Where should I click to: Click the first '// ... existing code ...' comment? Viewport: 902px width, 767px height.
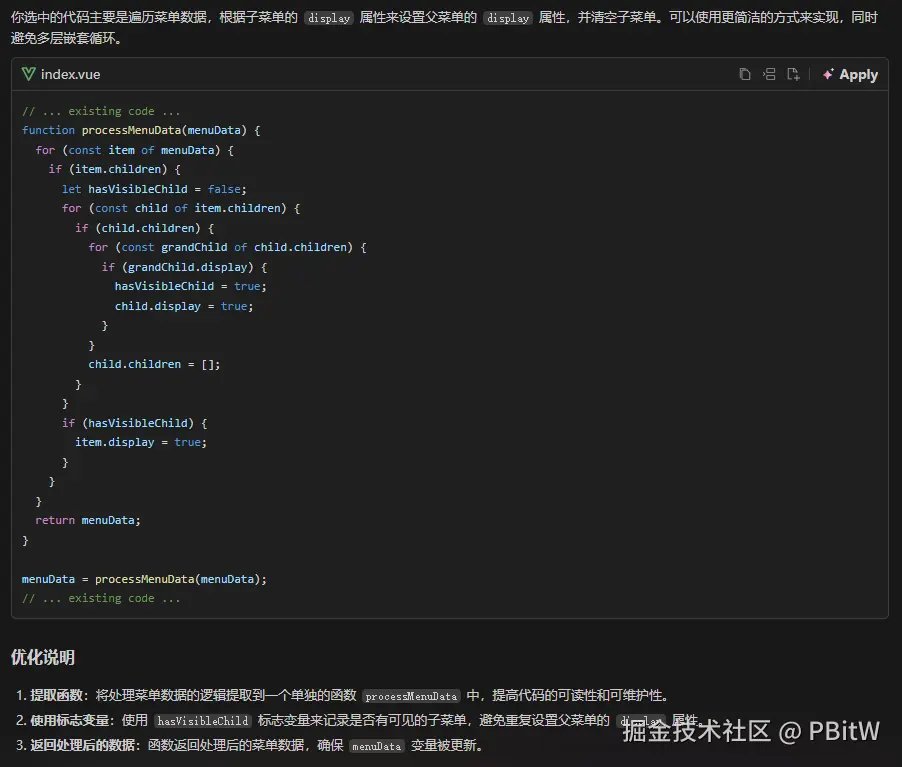101,111
